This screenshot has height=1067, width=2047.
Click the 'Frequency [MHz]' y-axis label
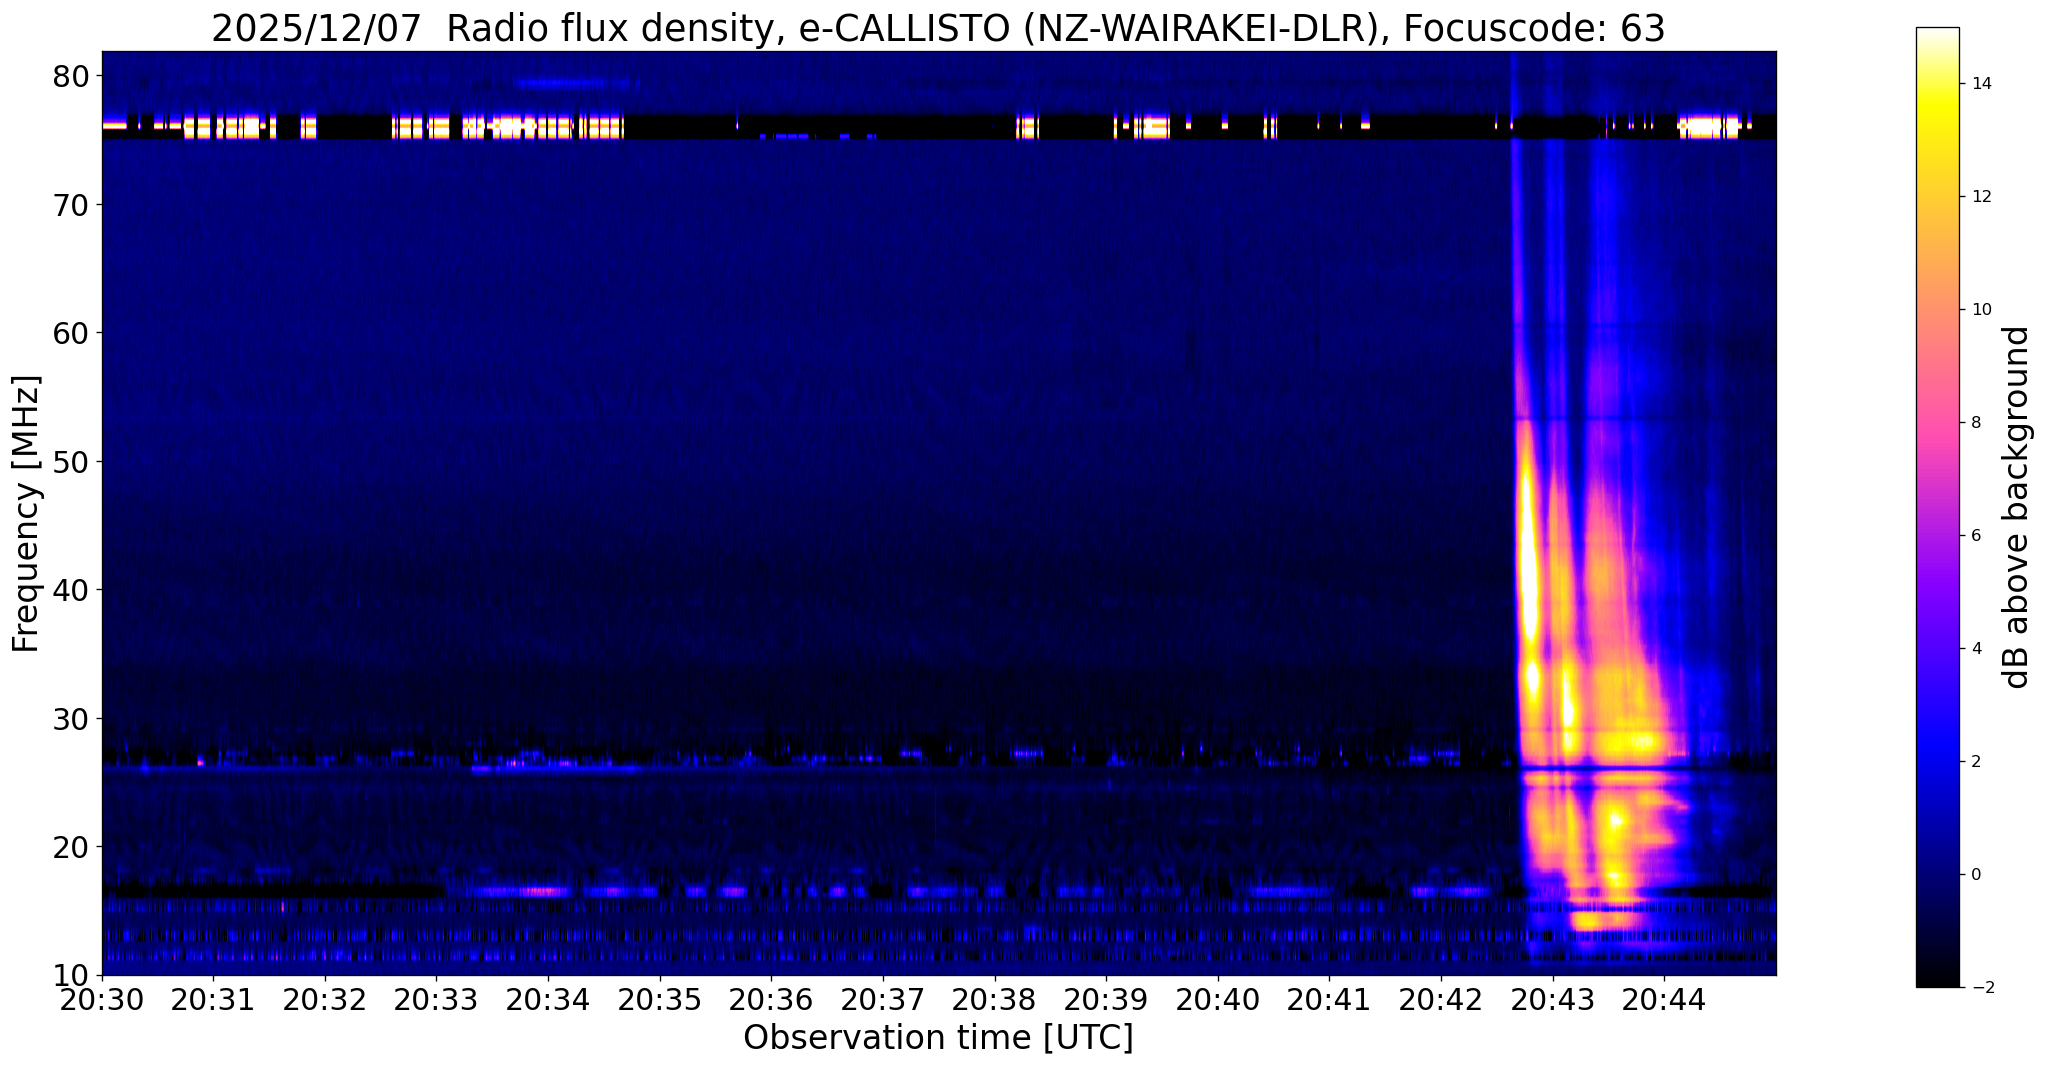pyautogui.click(x=26, y=514)
